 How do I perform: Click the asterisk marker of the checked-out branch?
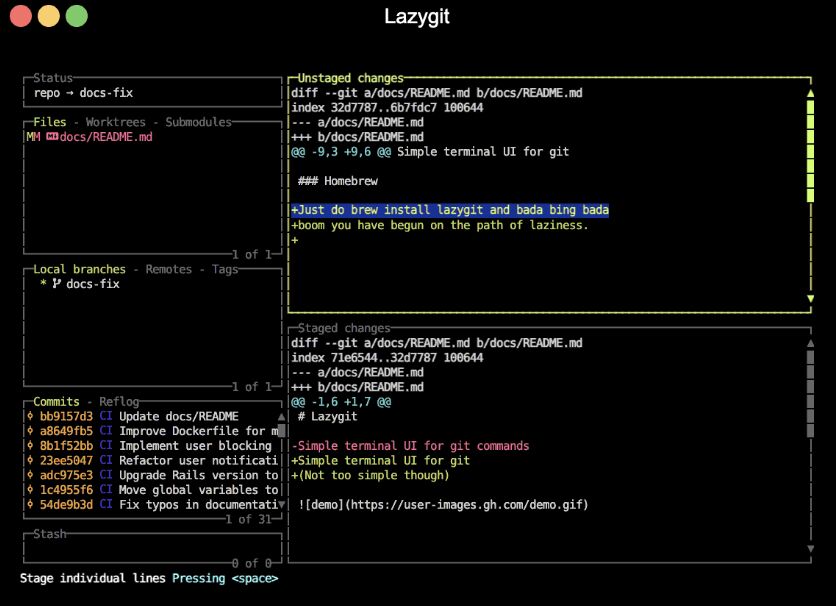coord(43,284)
